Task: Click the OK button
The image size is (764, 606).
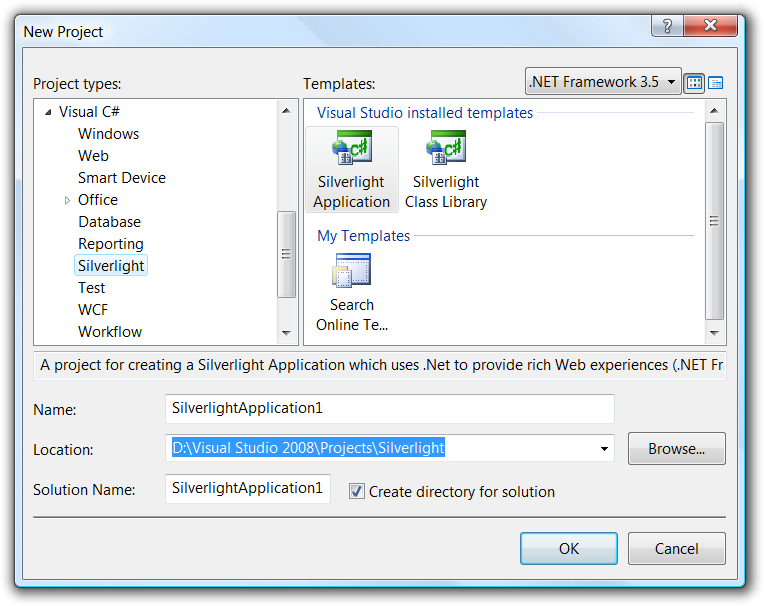Action: (x=569, y=549)
